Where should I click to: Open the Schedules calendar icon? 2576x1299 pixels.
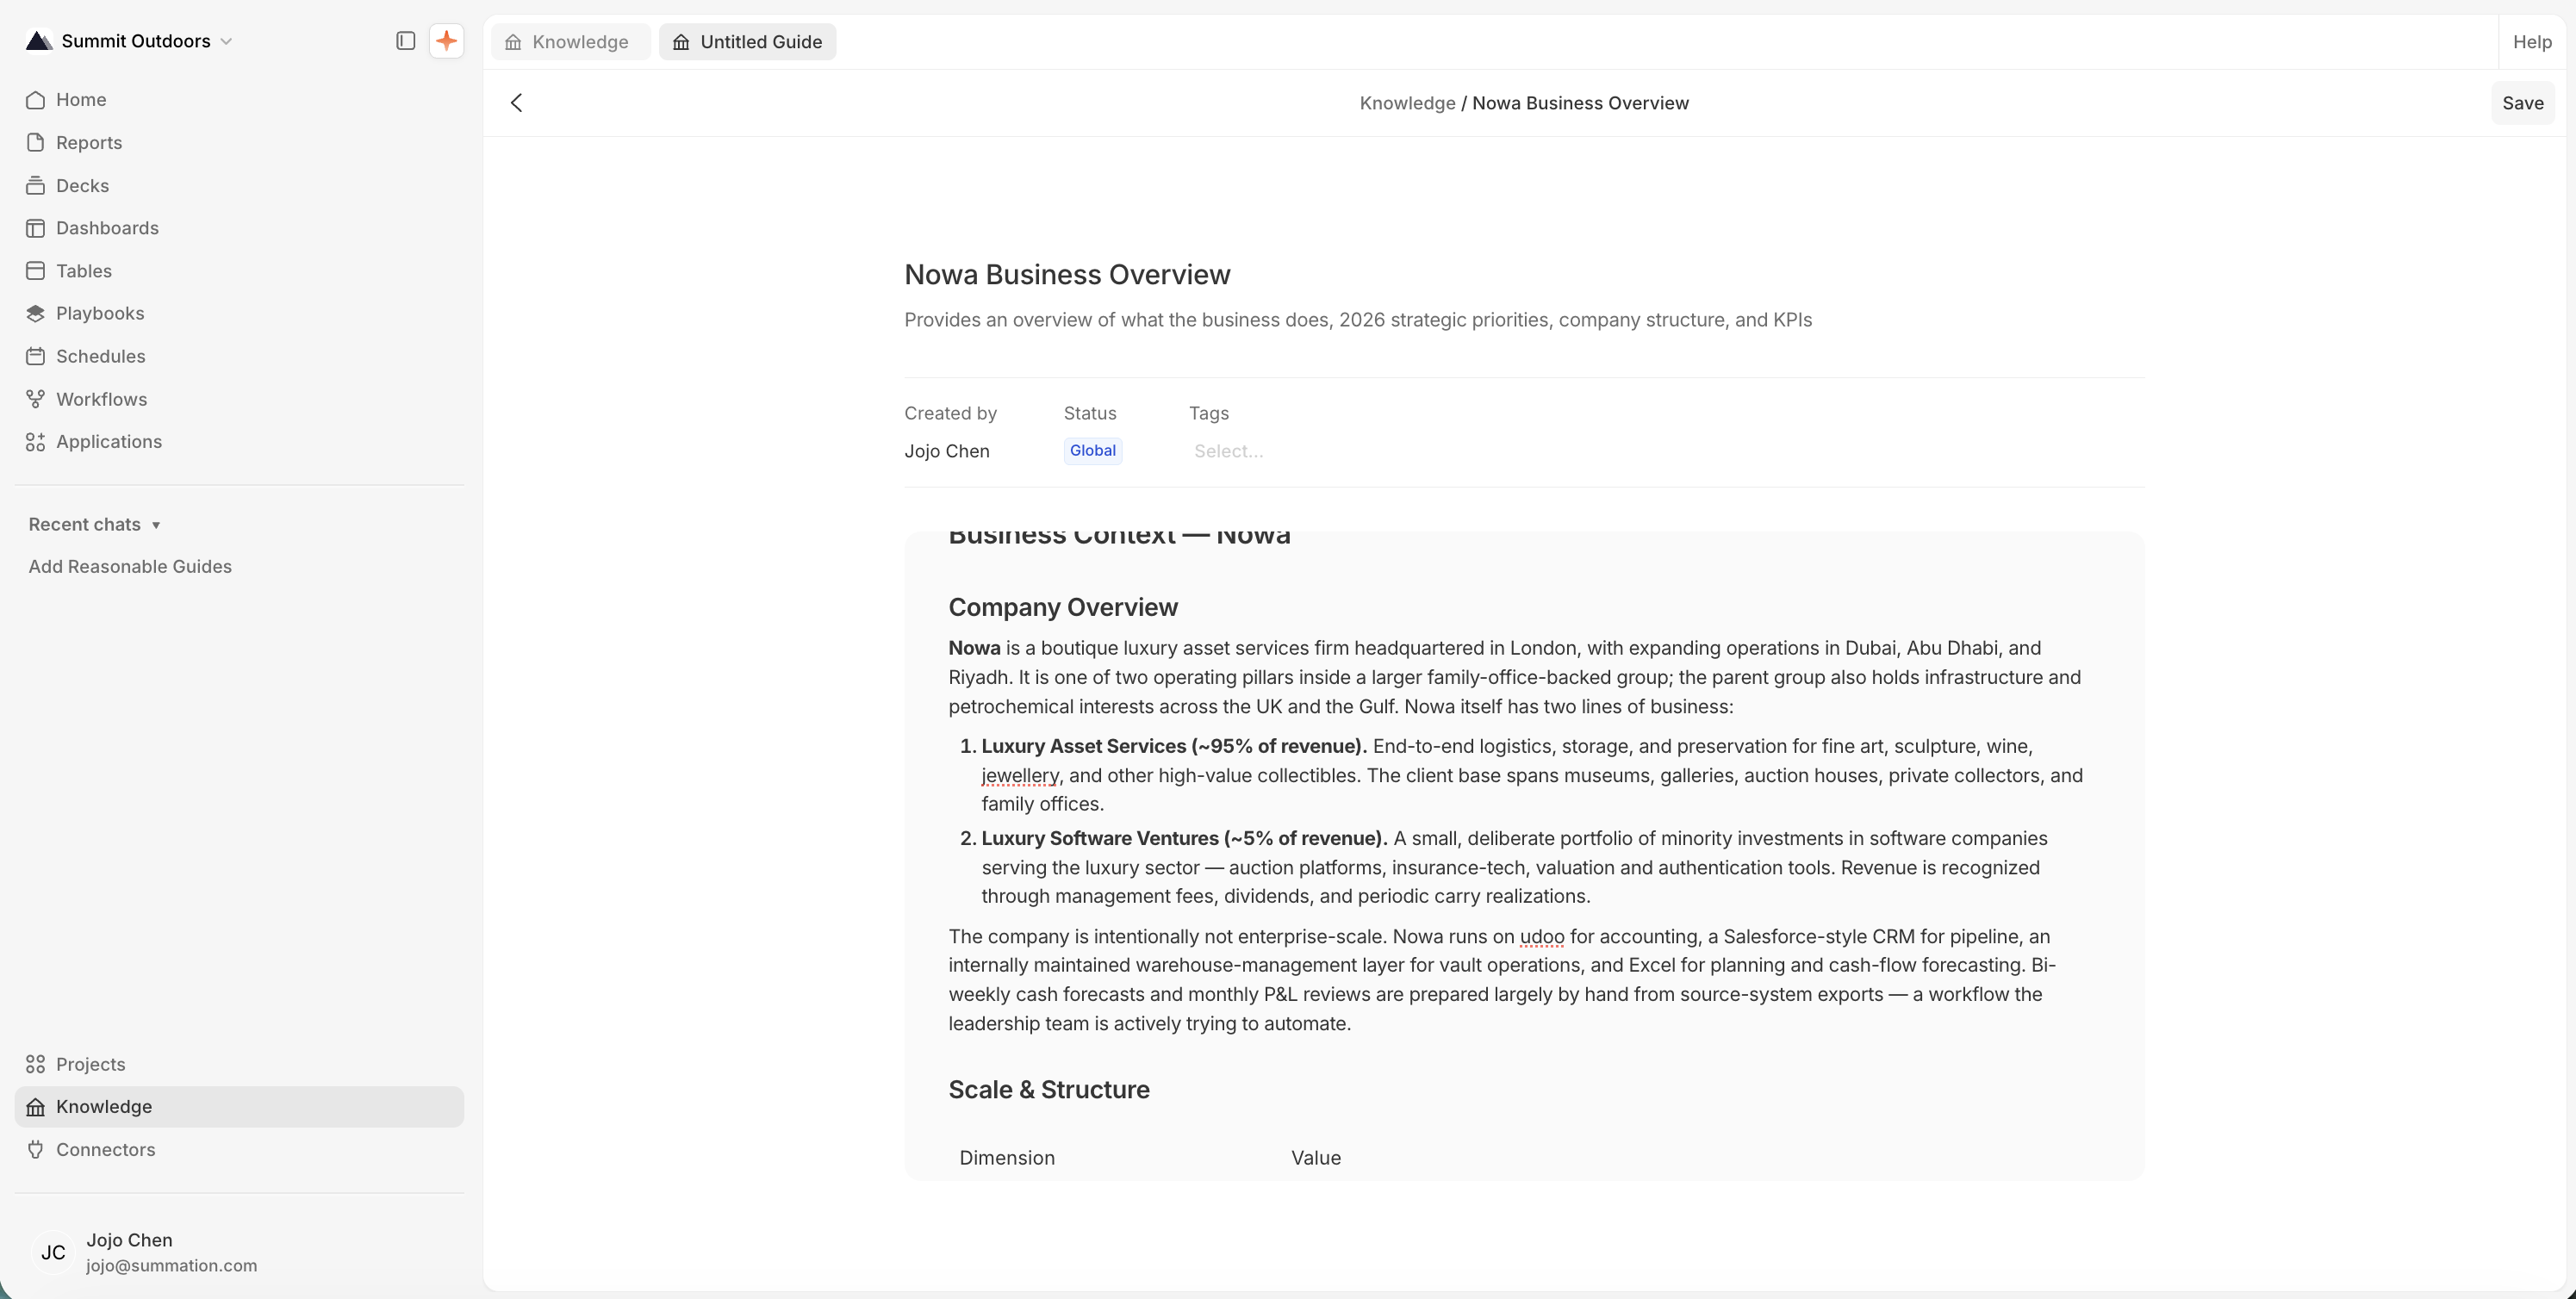[35, 357]
